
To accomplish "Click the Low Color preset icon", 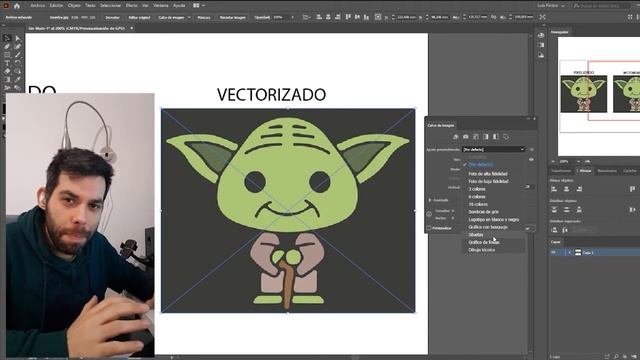I will click(x=476, y=137).
